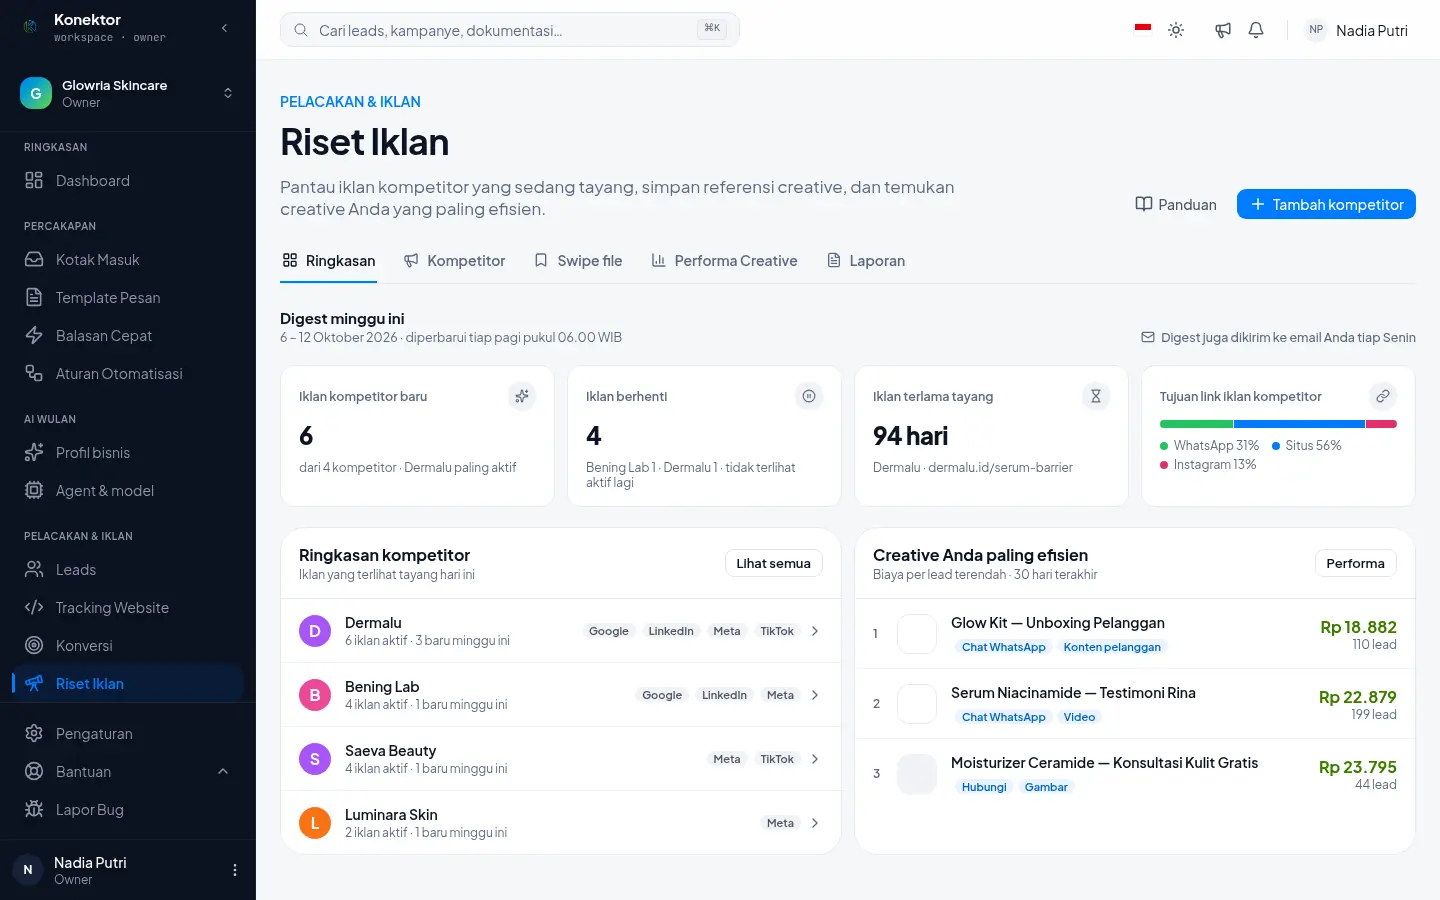Open the Glowria Skincare workspace switcher
The width and height of the screenshot is (1440, 900).
(x=128, y=93)
